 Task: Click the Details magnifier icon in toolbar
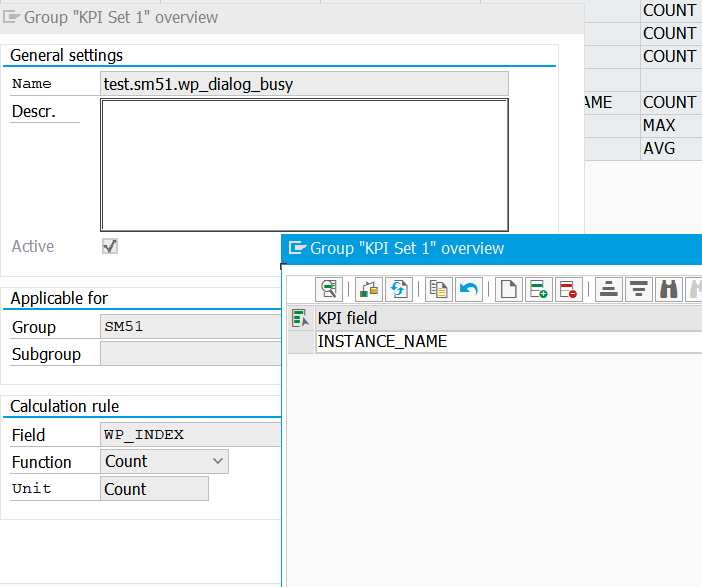point(329,290)
